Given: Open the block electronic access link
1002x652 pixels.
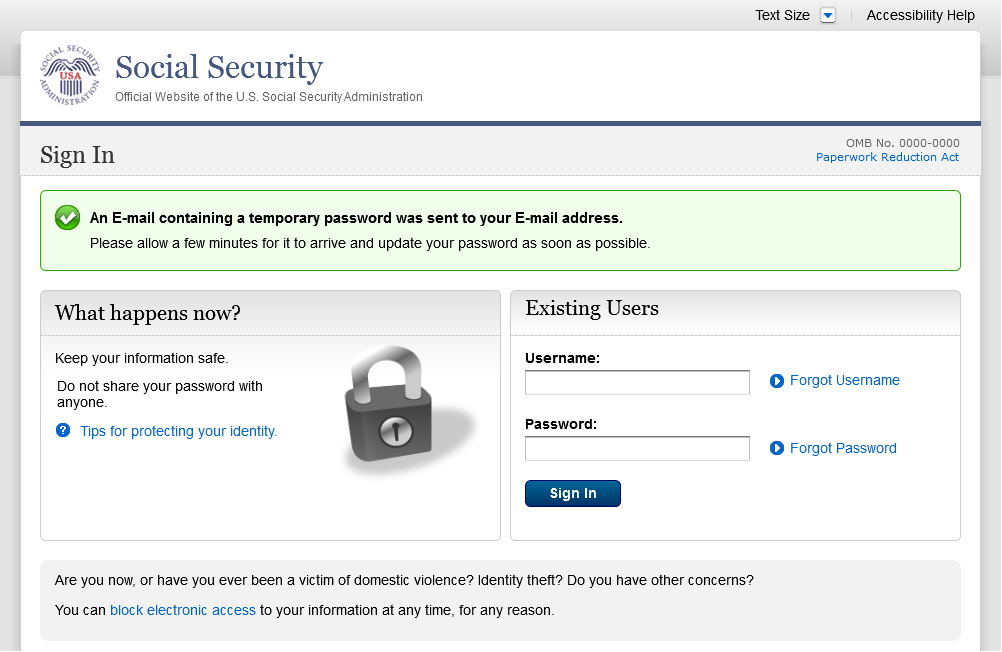Looking at the screenshot, I should (x=183, y=610).
